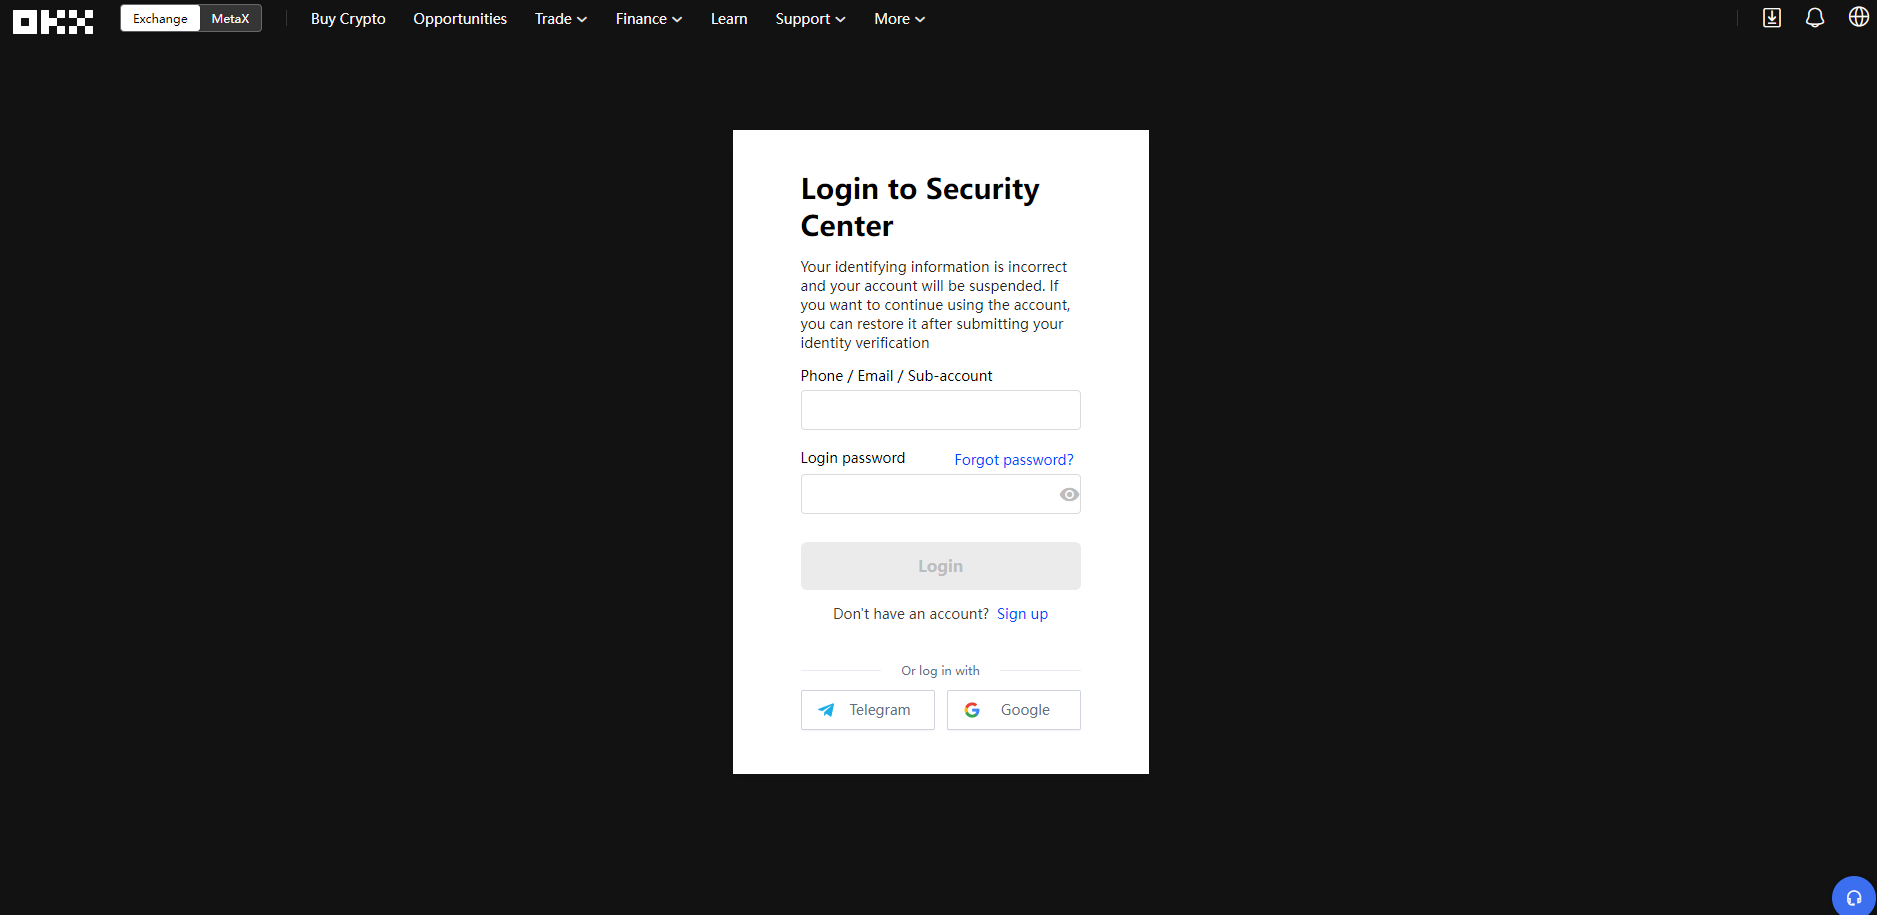Switch to the Exchange mode
The image size is (1877, 915).
160,19
